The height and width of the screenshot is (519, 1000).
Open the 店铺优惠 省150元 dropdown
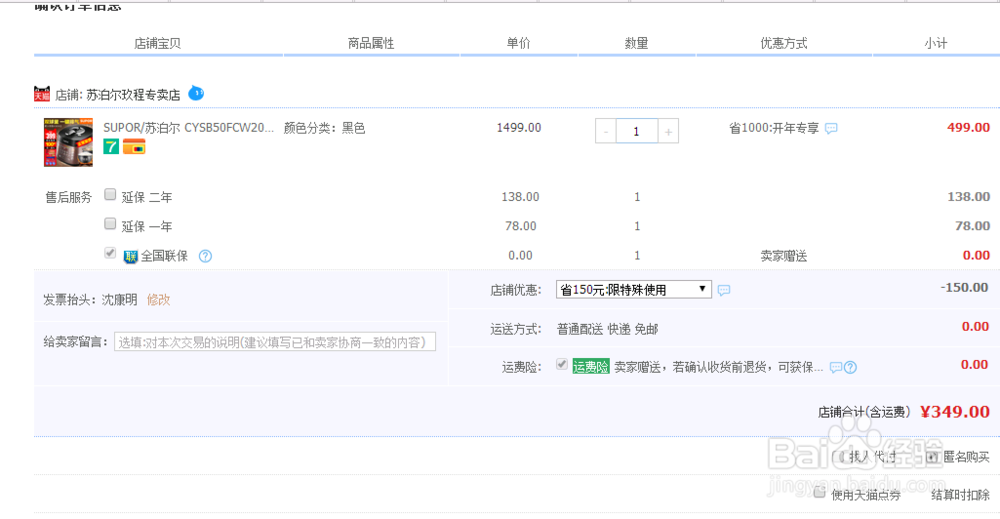(x=634, y=289)
